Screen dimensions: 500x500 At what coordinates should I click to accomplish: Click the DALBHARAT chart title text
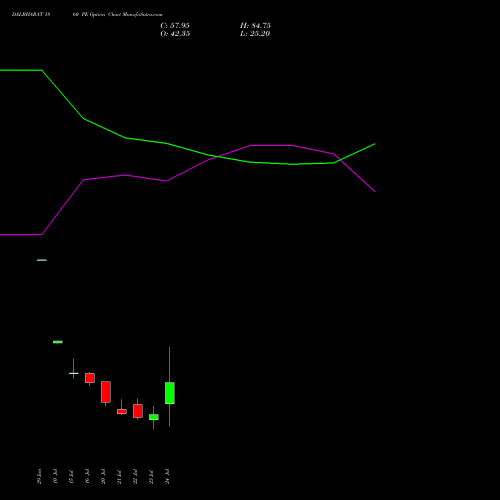(87, 15)
